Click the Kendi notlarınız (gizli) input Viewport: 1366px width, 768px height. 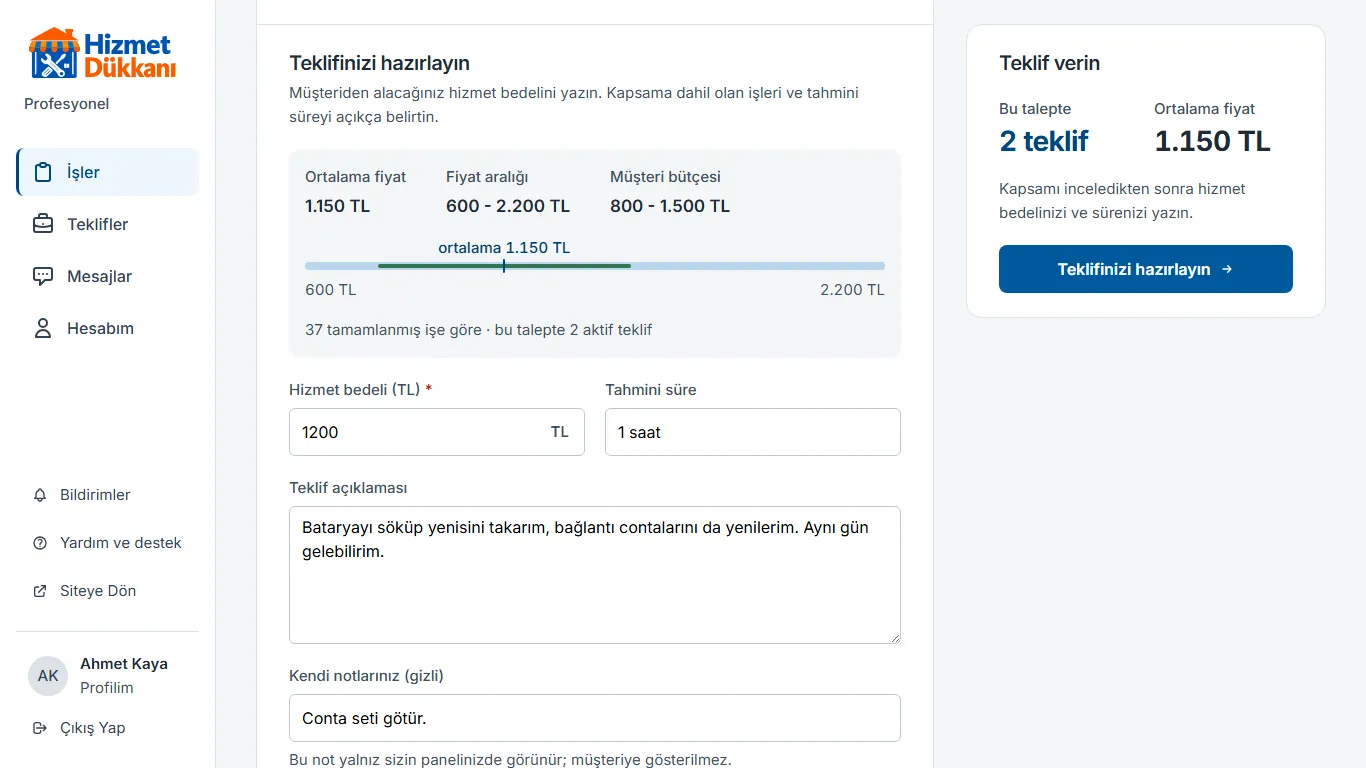[595, 718]
